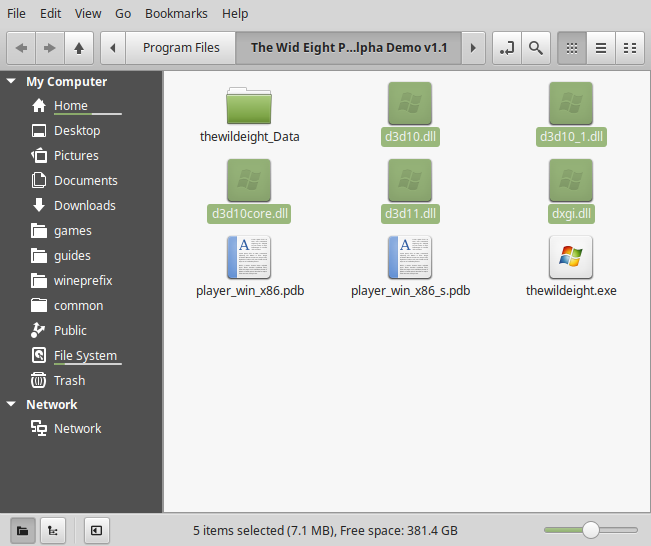
Task: Show tree view in the sidebar
Action: (53, 530)
